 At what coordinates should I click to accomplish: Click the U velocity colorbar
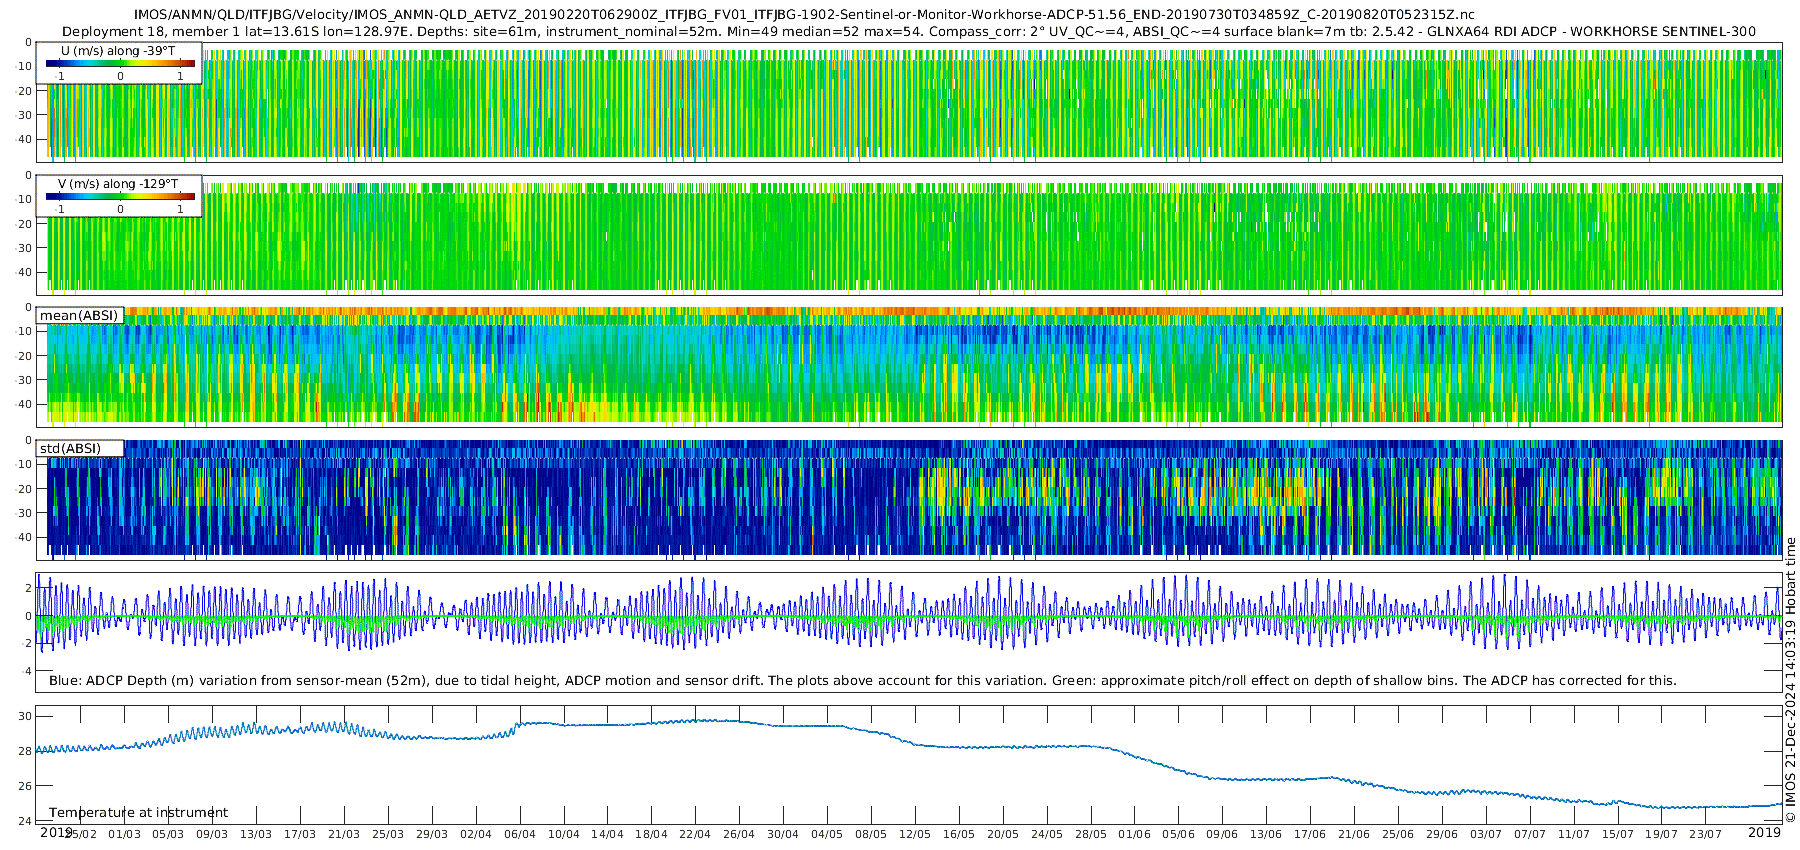[x=120, y=64]
